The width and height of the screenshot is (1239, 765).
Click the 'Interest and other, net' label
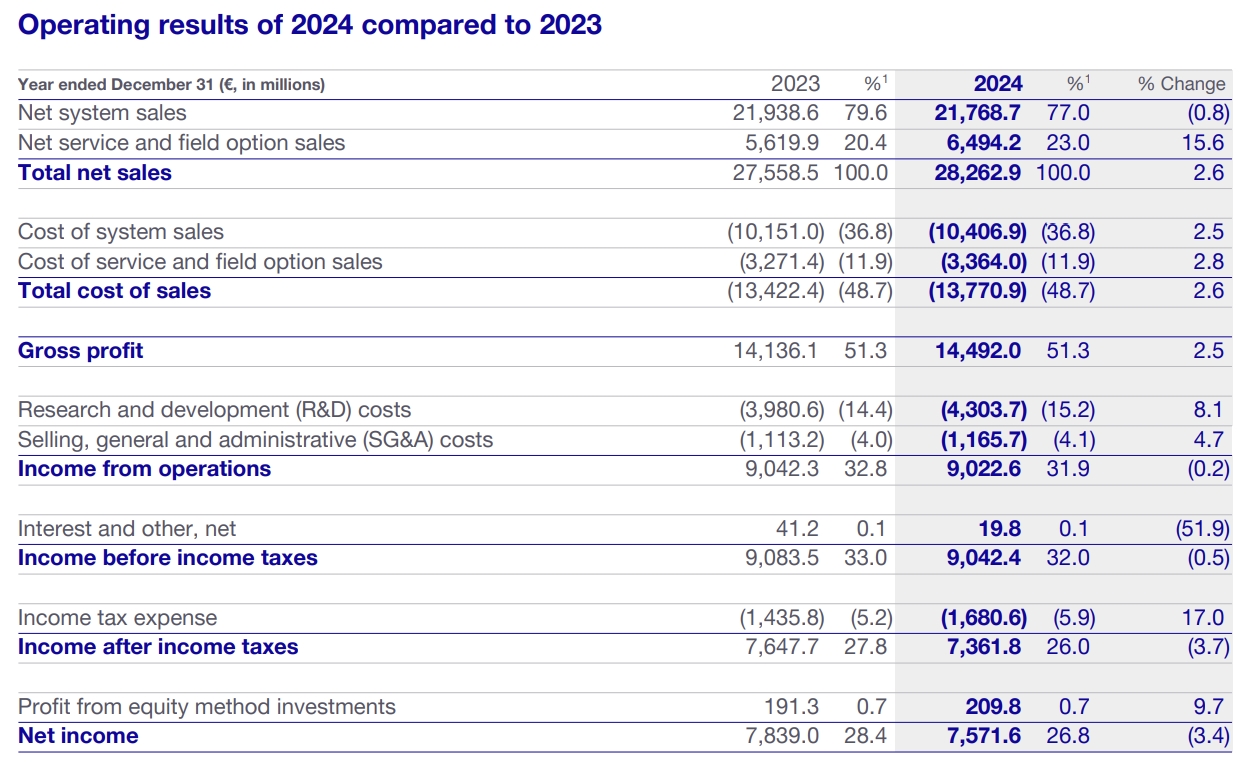[x=127, y=528]
